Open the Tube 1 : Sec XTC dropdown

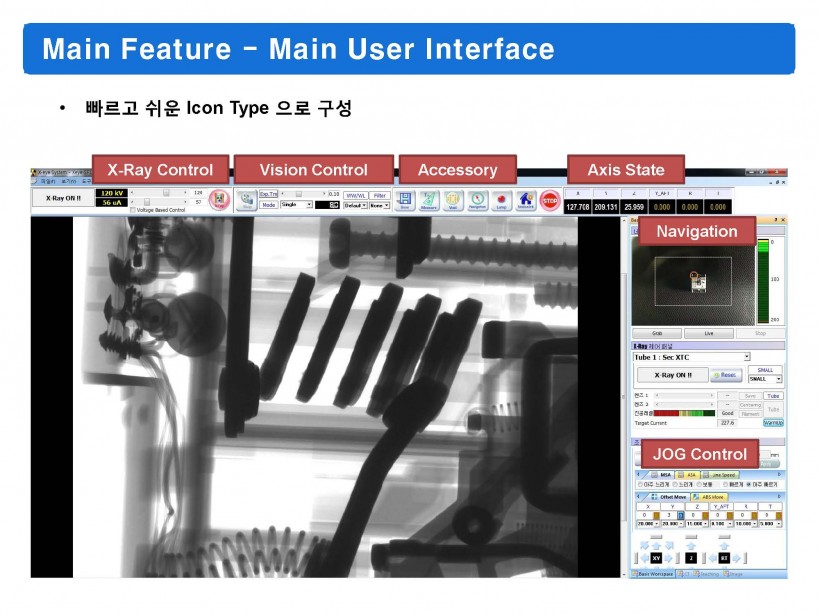point(692,357)
